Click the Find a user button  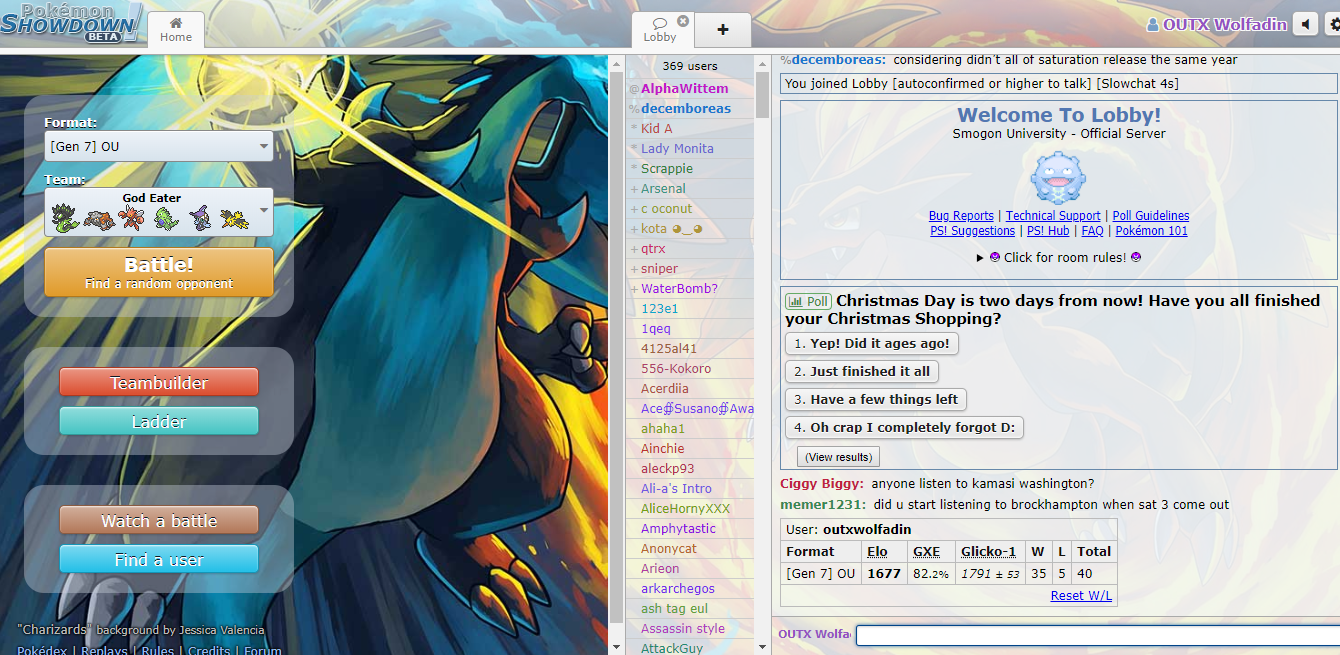click(159, 559)
